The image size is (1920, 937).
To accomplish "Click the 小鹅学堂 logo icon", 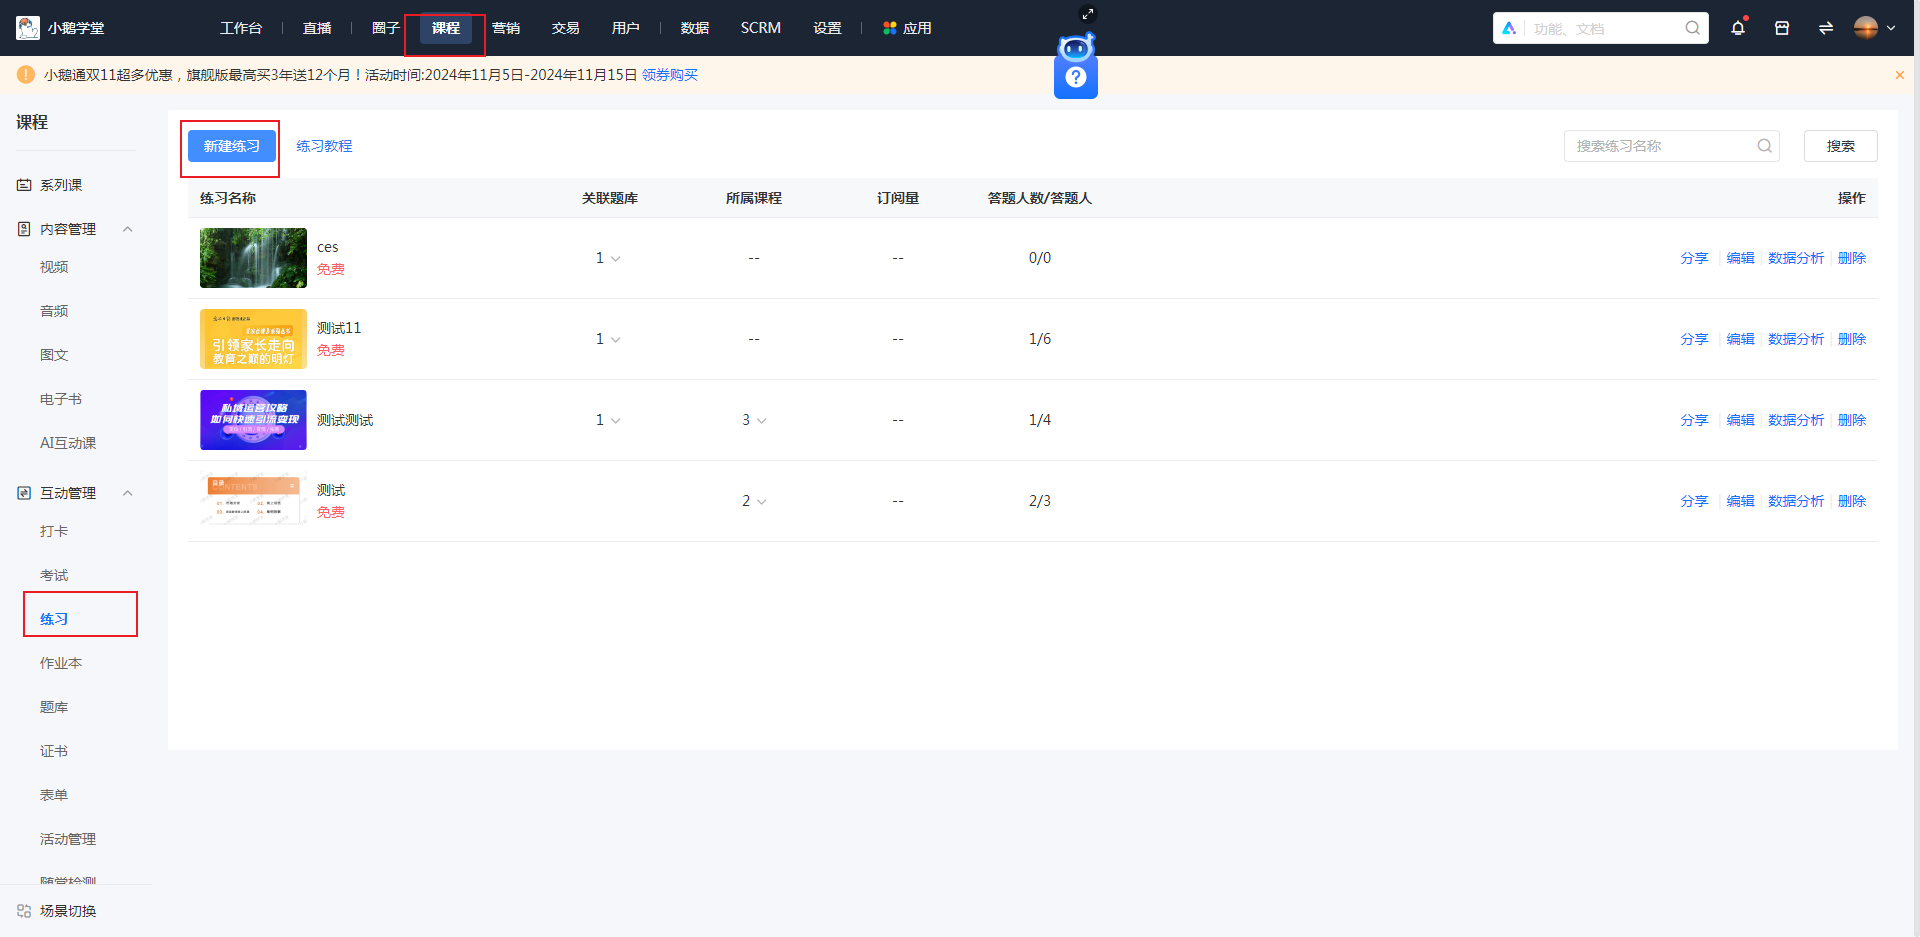I will (27, 28).
